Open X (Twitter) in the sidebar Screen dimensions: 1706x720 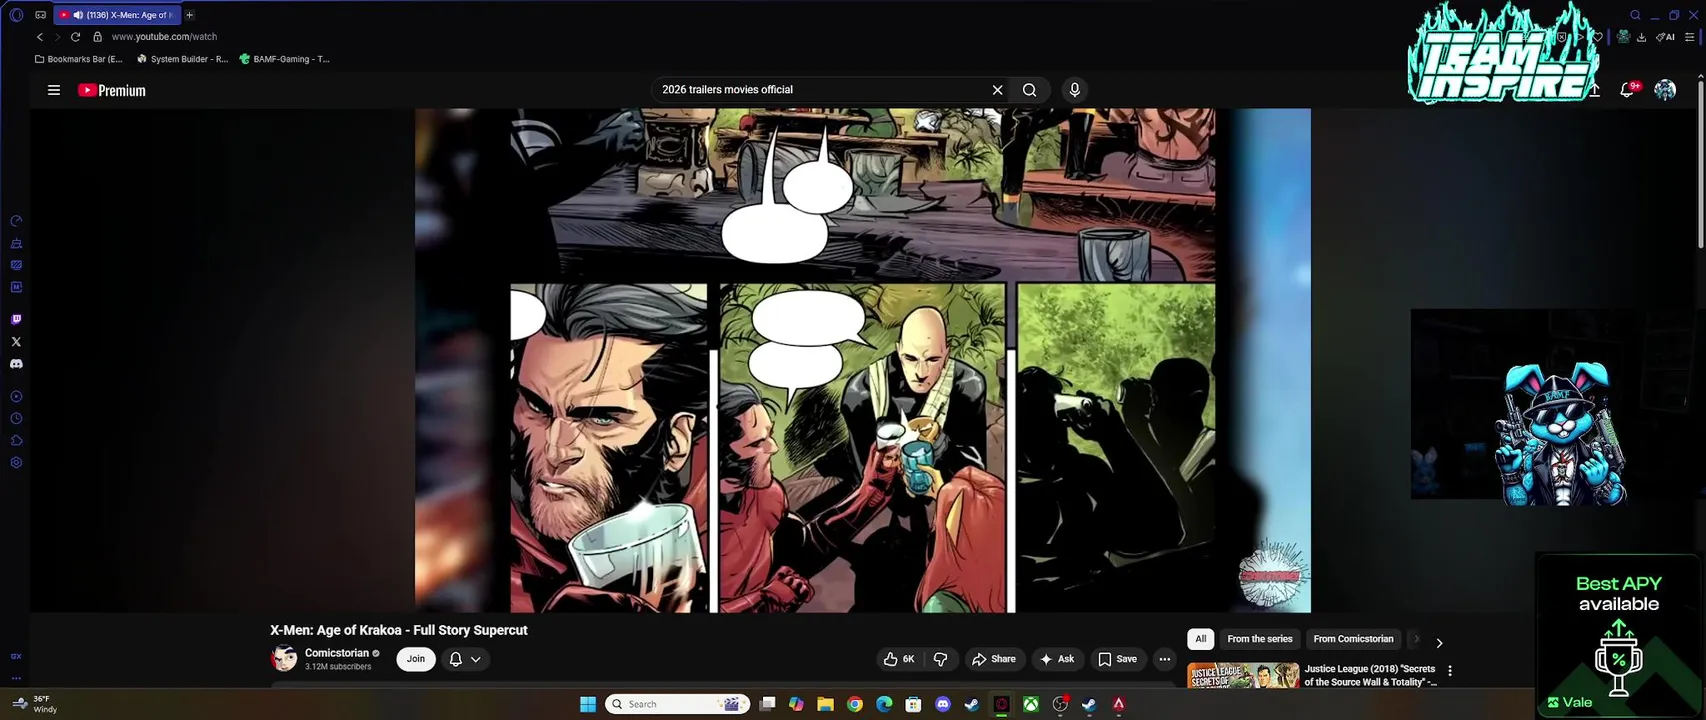point(16,342)
